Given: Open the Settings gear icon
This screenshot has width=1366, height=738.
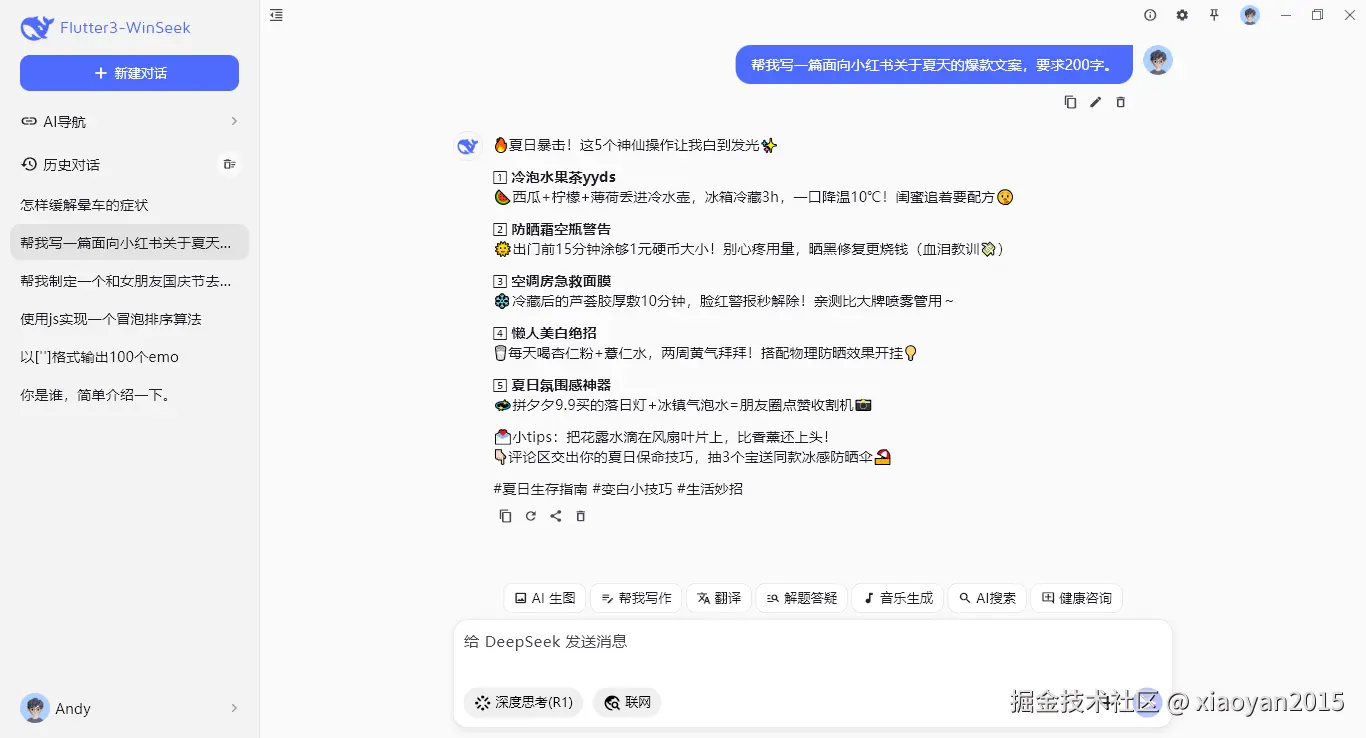Looking at the screenshot, I should pyautogui.click(x=1182, y=15).
